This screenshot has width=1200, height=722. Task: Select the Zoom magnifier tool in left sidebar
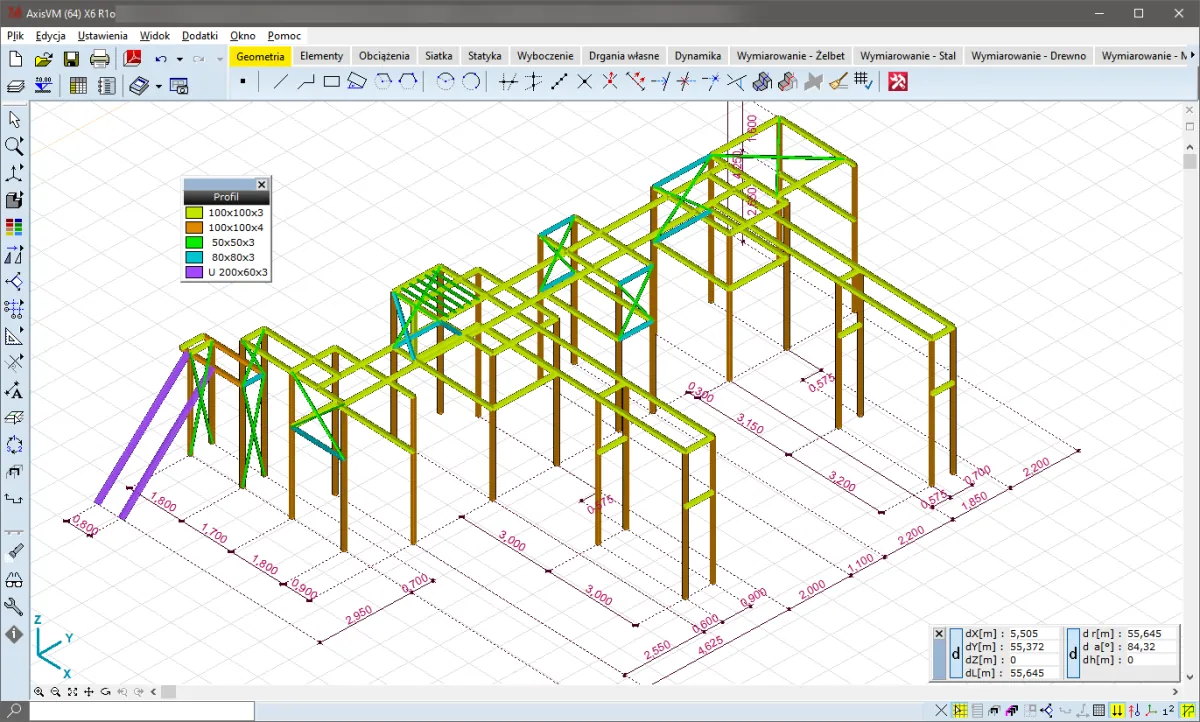(x=14, y=146)
